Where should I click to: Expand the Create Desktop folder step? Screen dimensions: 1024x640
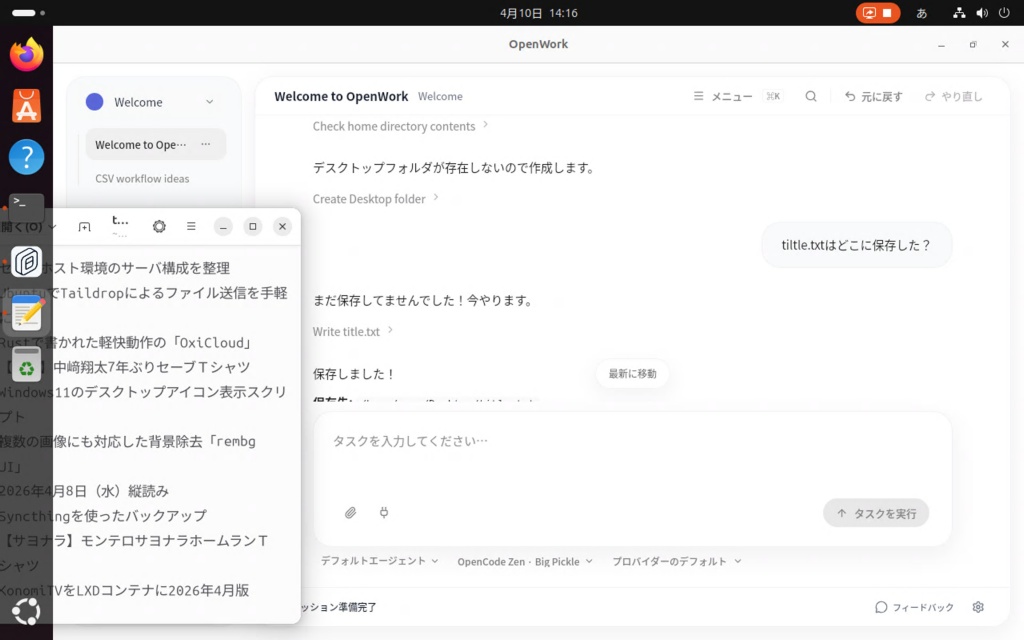coord(375,199)
